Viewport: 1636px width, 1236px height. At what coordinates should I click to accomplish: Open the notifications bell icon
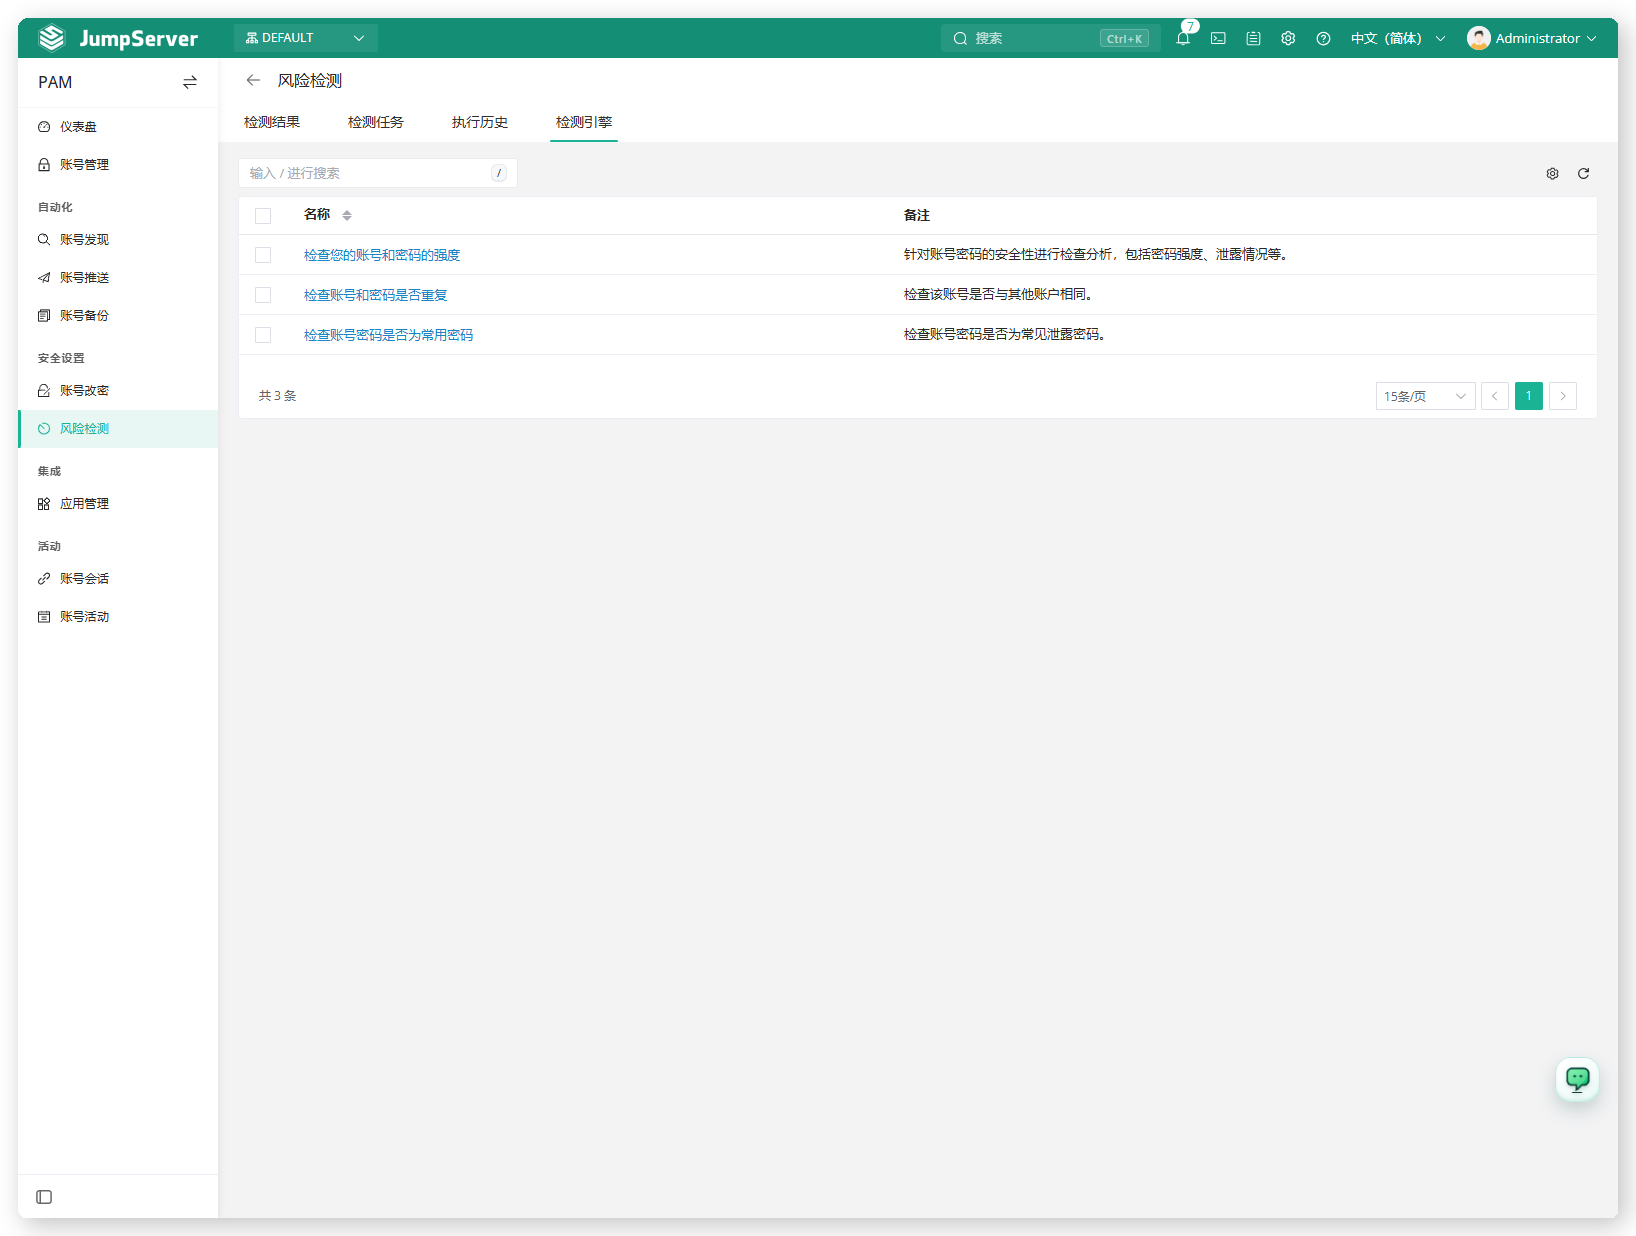pos(1183,38)
